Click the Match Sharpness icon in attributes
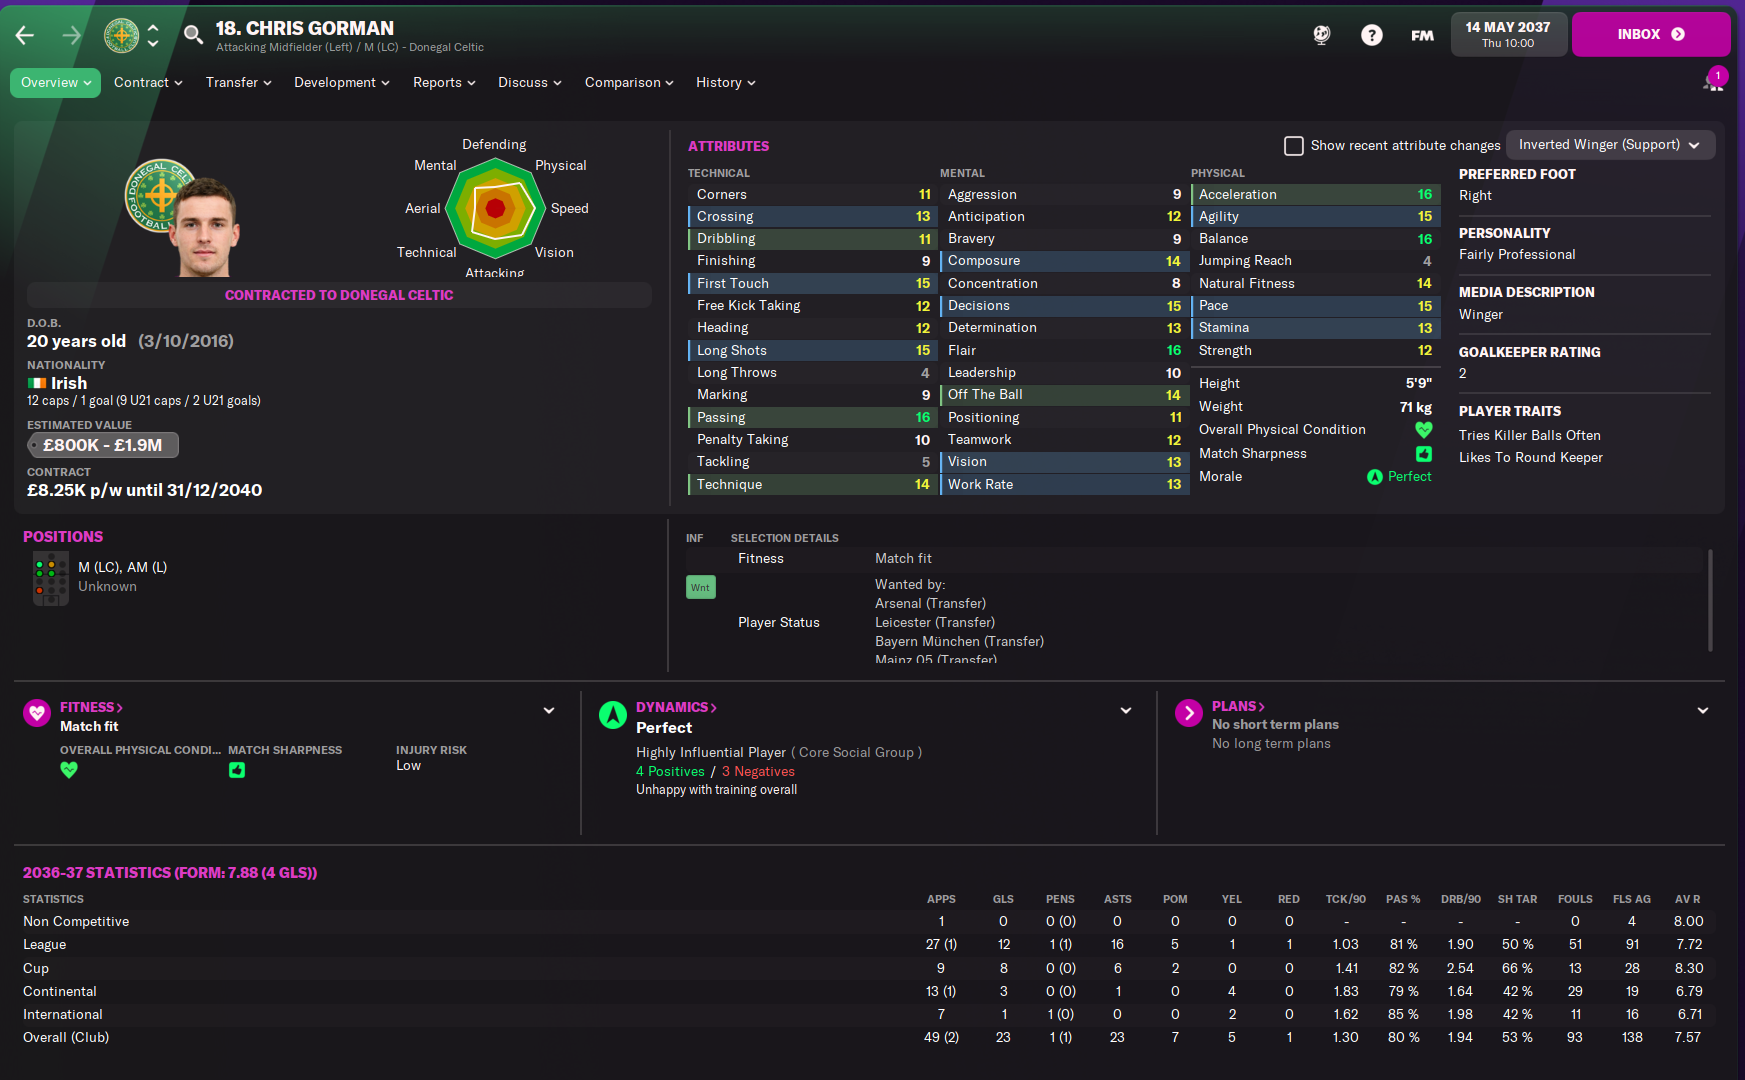 pos(1424,454)
